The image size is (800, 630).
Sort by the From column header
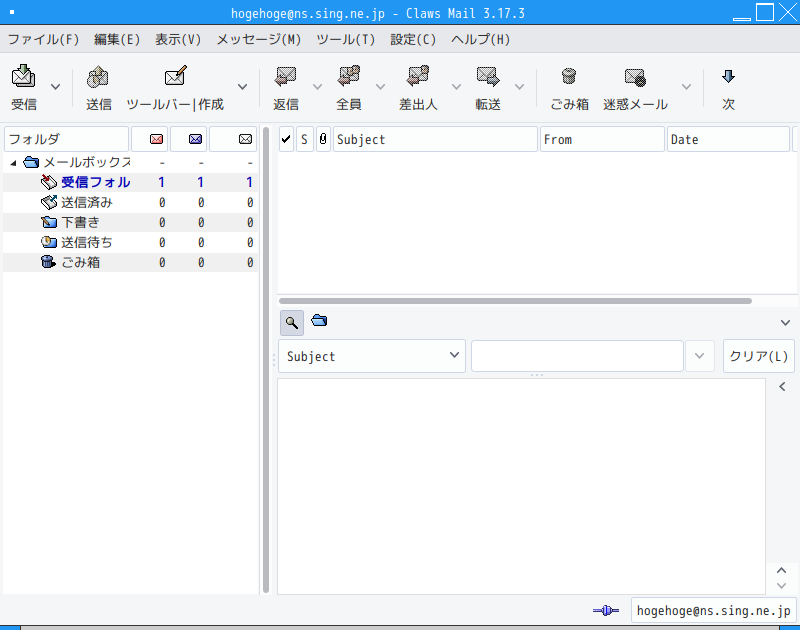(602, 139)
